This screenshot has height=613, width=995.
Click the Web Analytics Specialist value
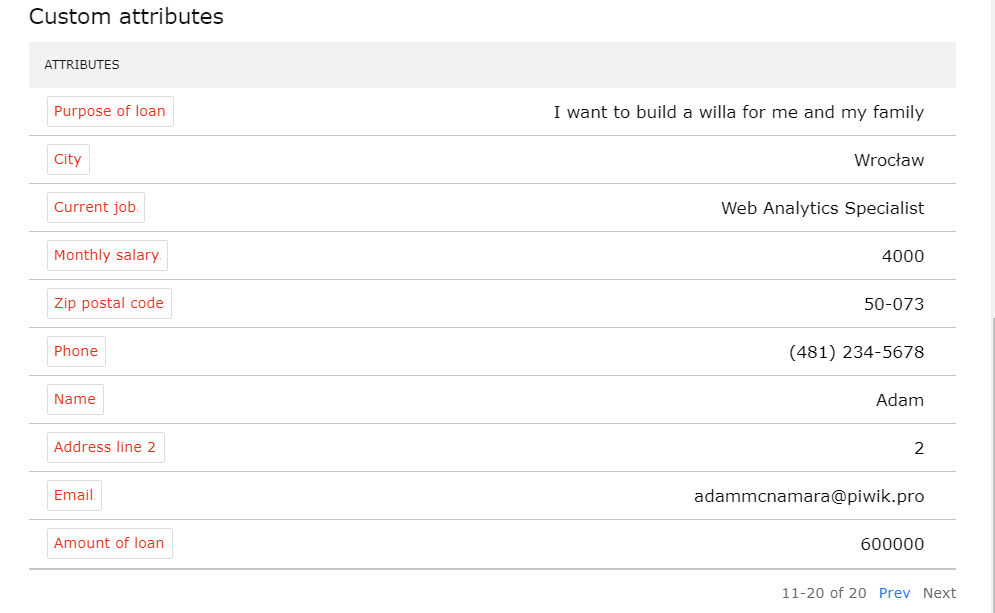pos(822,208)
